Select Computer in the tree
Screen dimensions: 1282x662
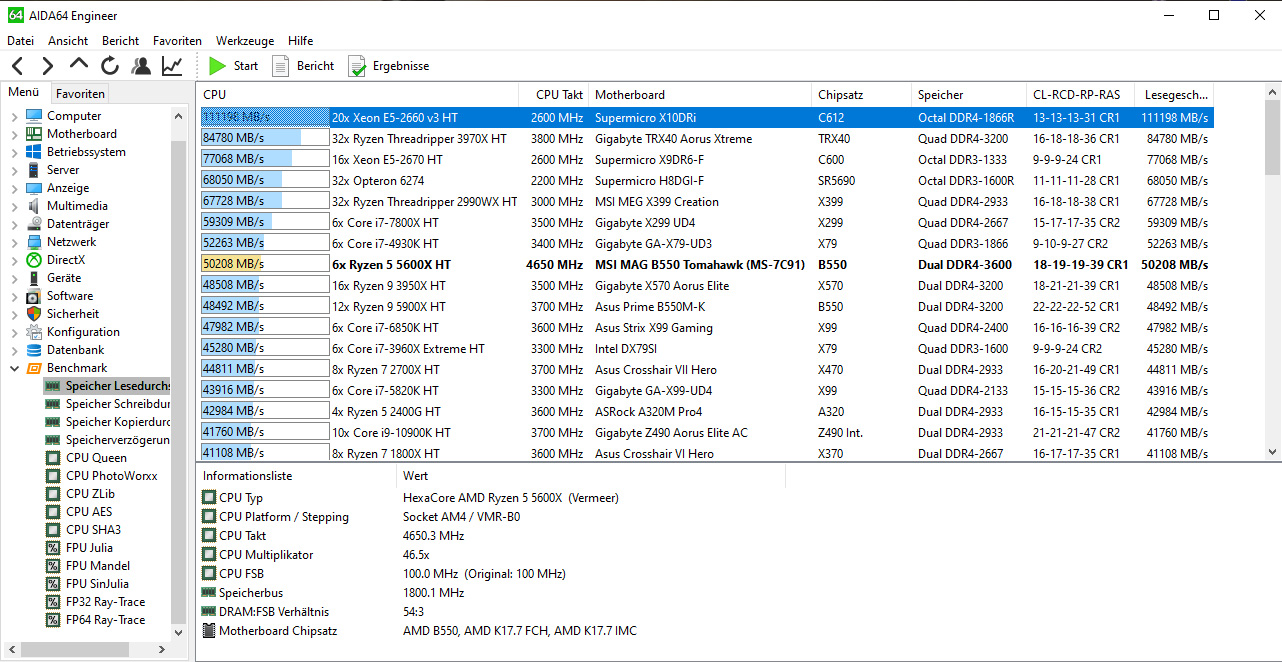[x=74, y=116]
